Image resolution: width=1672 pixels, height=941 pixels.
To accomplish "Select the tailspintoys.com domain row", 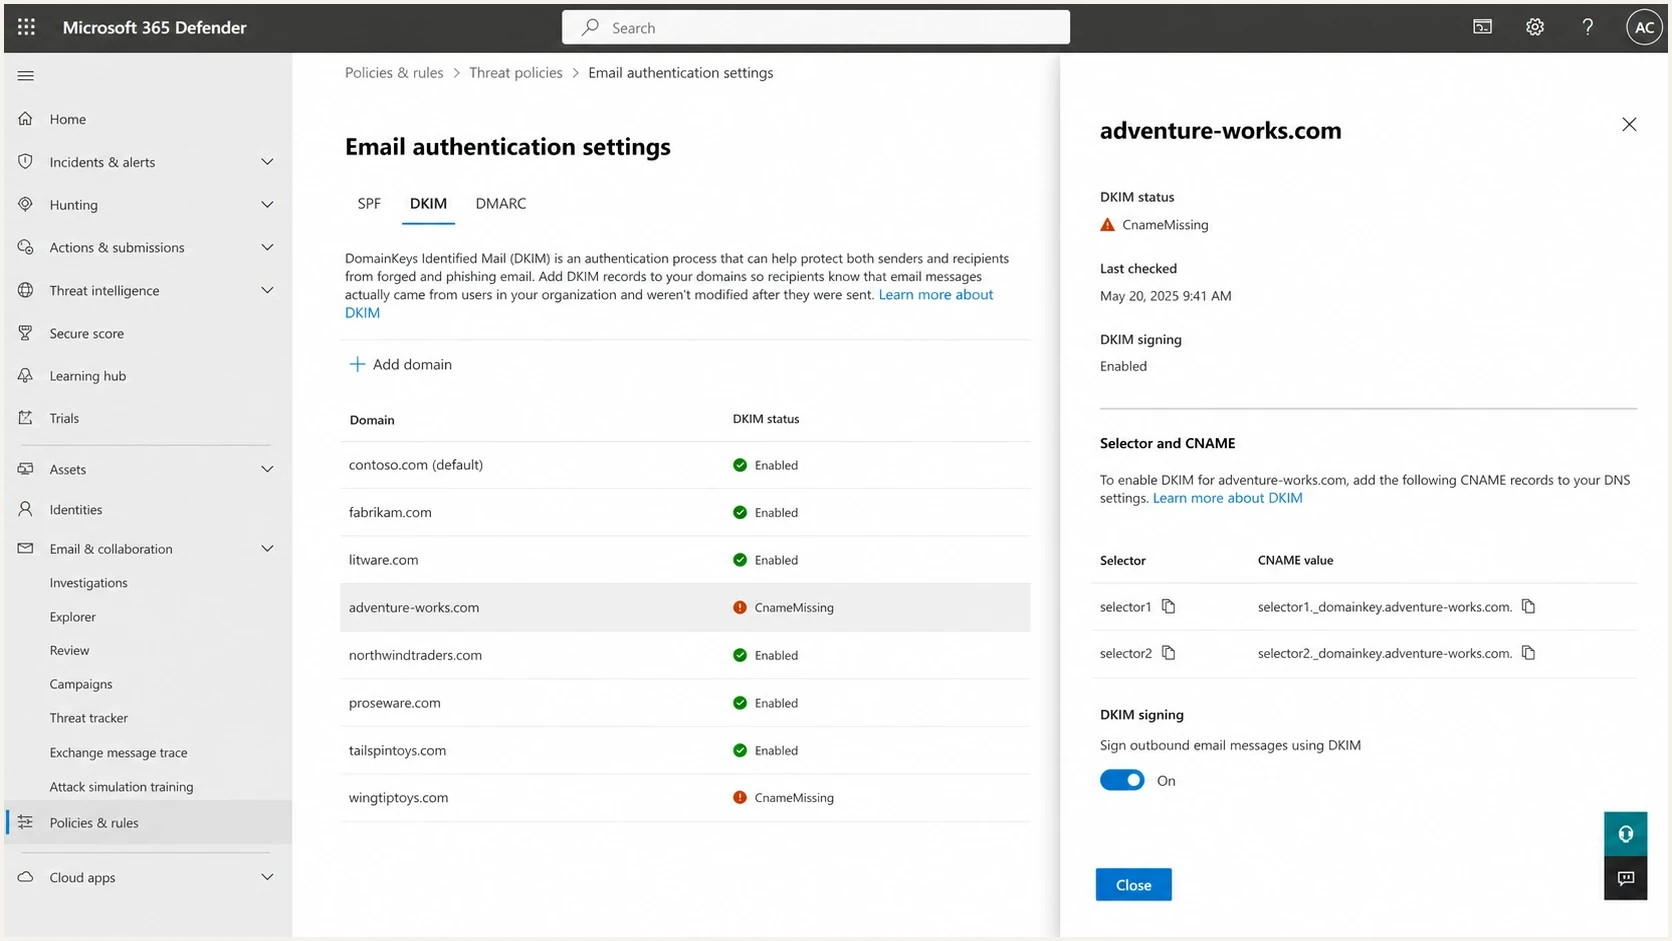I will [x=685, y=750].
